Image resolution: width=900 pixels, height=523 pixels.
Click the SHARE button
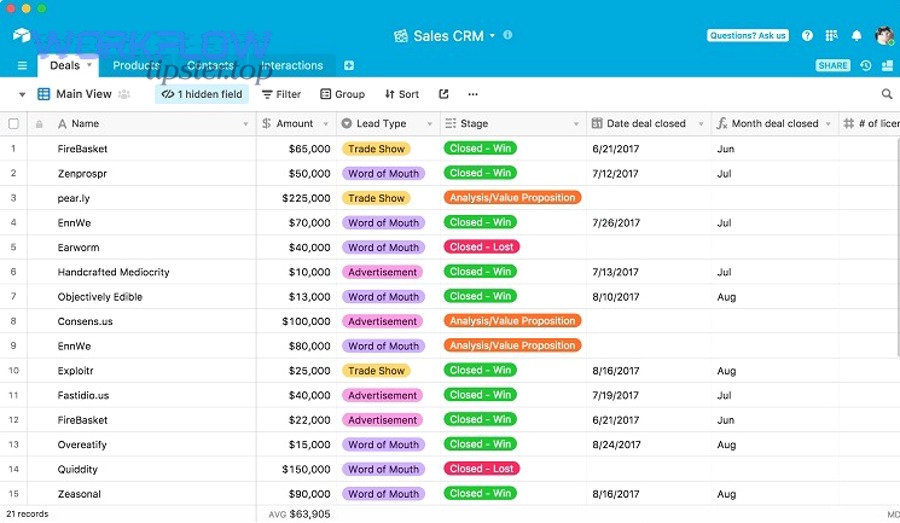pos(832,65)
